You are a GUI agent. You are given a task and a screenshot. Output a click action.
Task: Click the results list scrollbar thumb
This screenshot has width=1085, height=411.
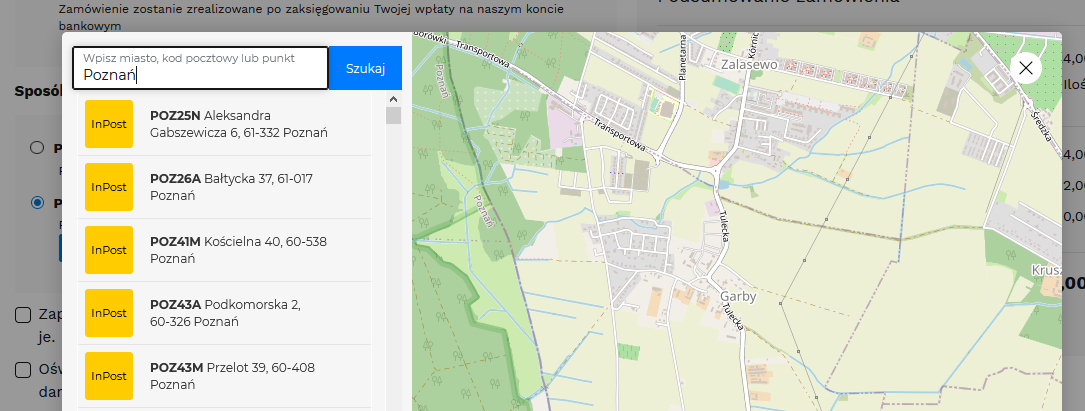tap(393, 116)
